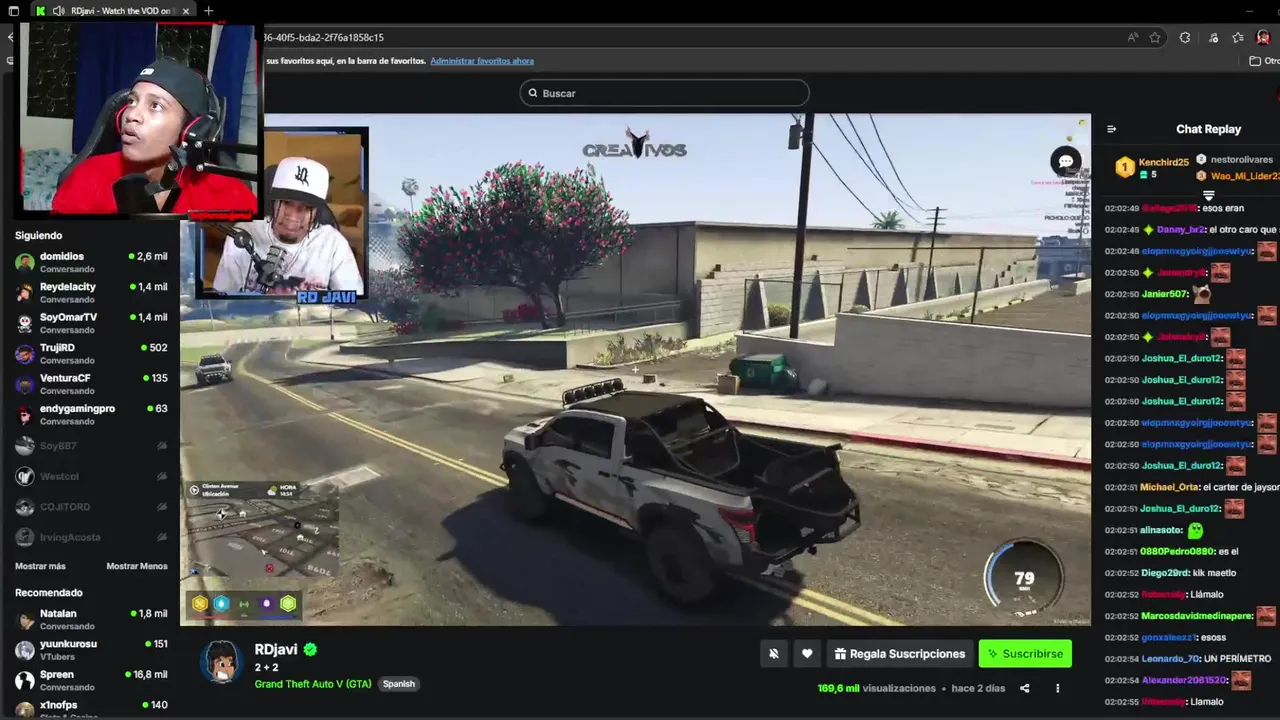Open a new browser tab
The image size is (1280, 720).
208,11
